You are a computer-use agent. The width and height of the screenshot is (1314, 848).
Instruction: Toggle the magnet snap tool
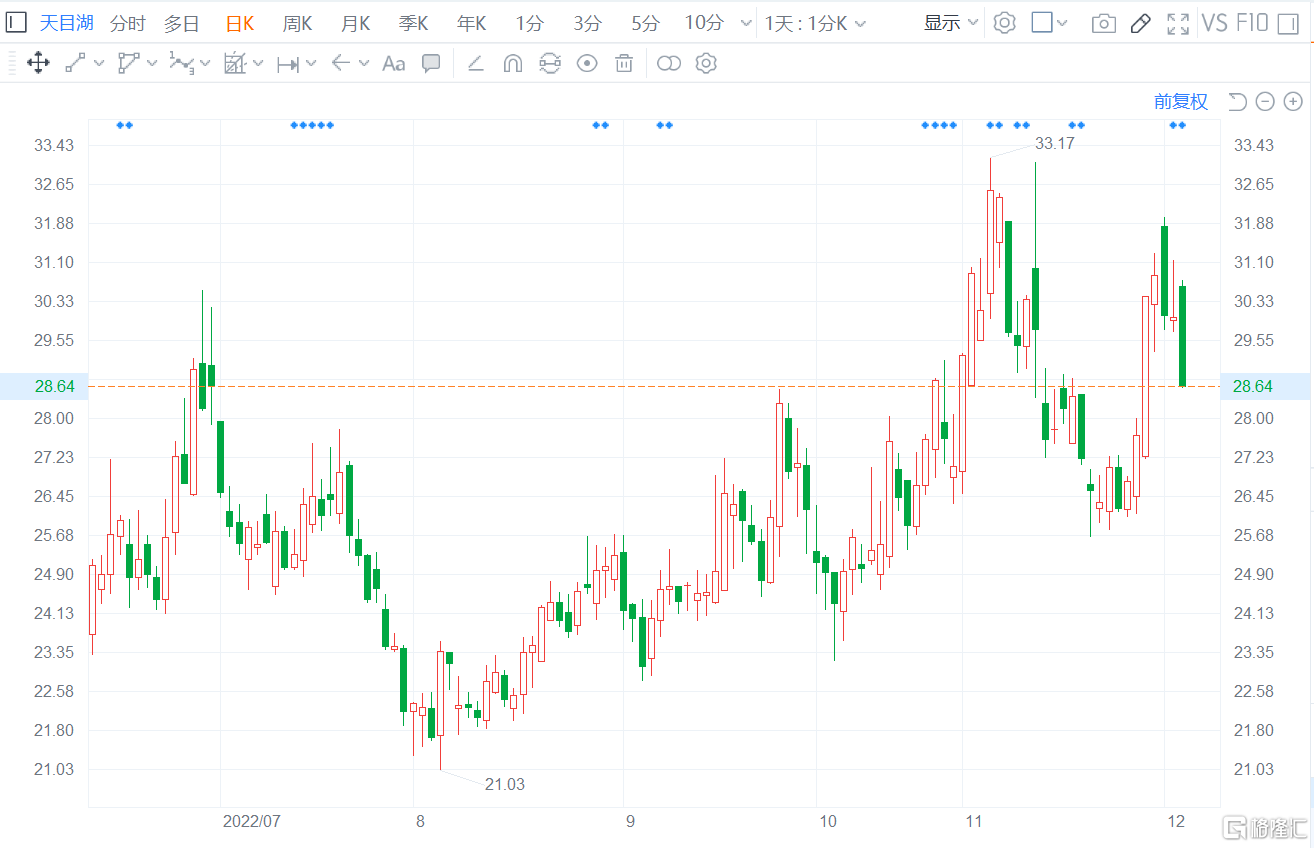click(x=512, y=64)
